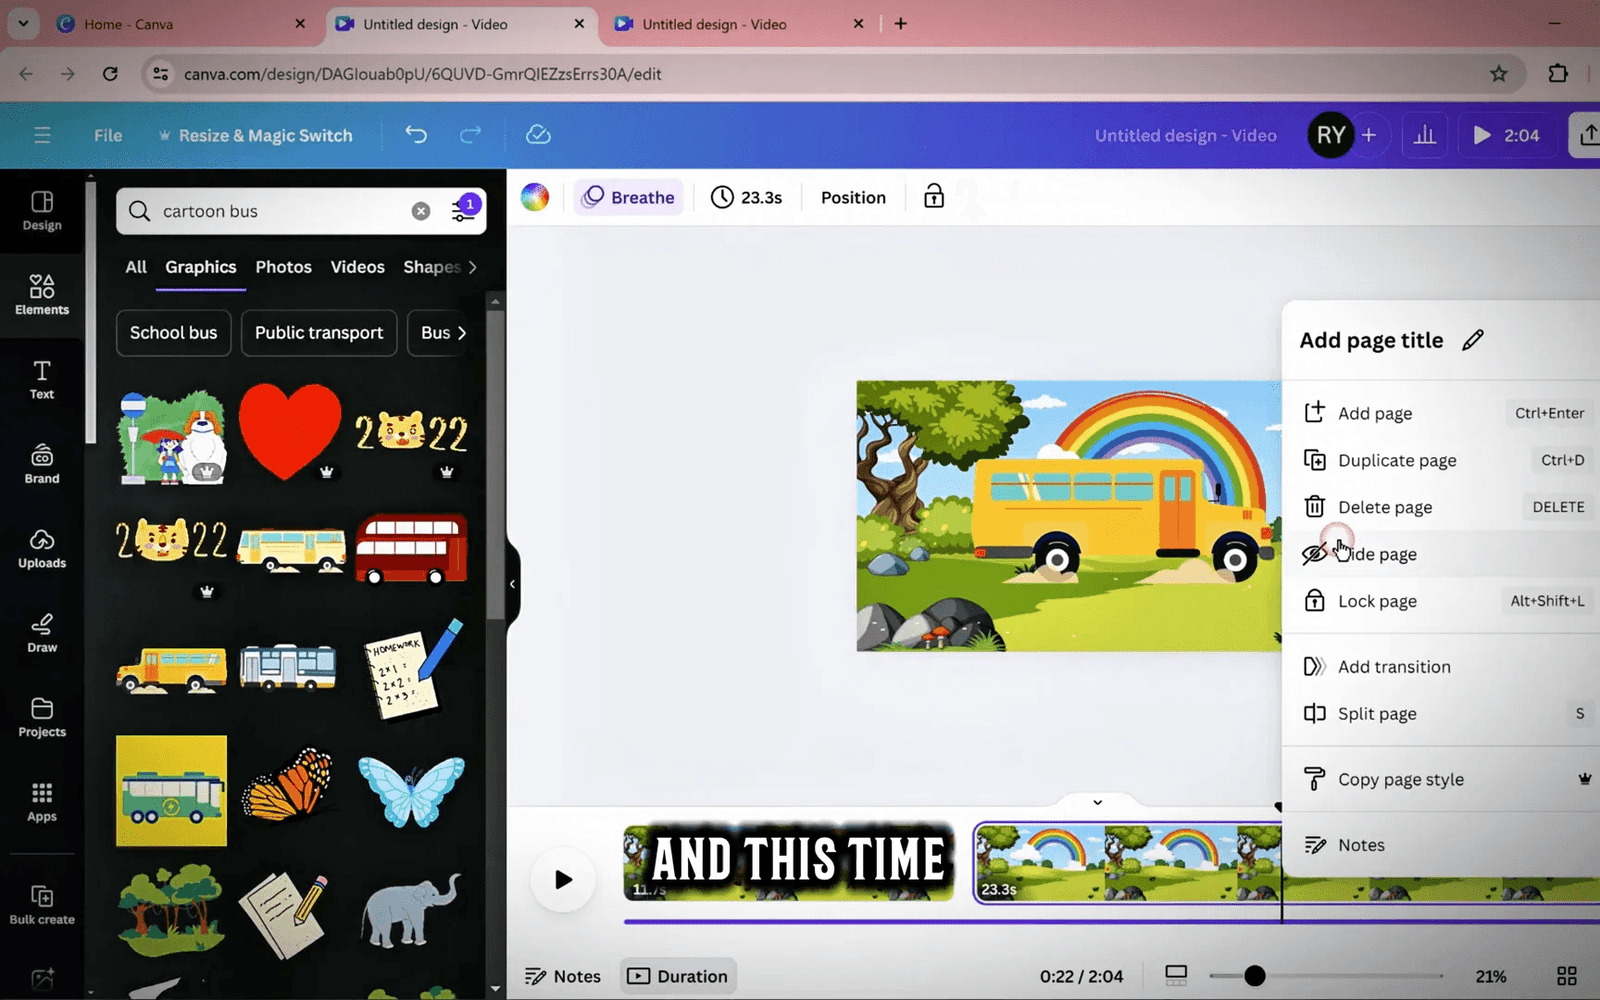The height and width of the screenshot is (1000, 1600).
Task: Open the Design panel in sidebar
Action: coord(42,211)
